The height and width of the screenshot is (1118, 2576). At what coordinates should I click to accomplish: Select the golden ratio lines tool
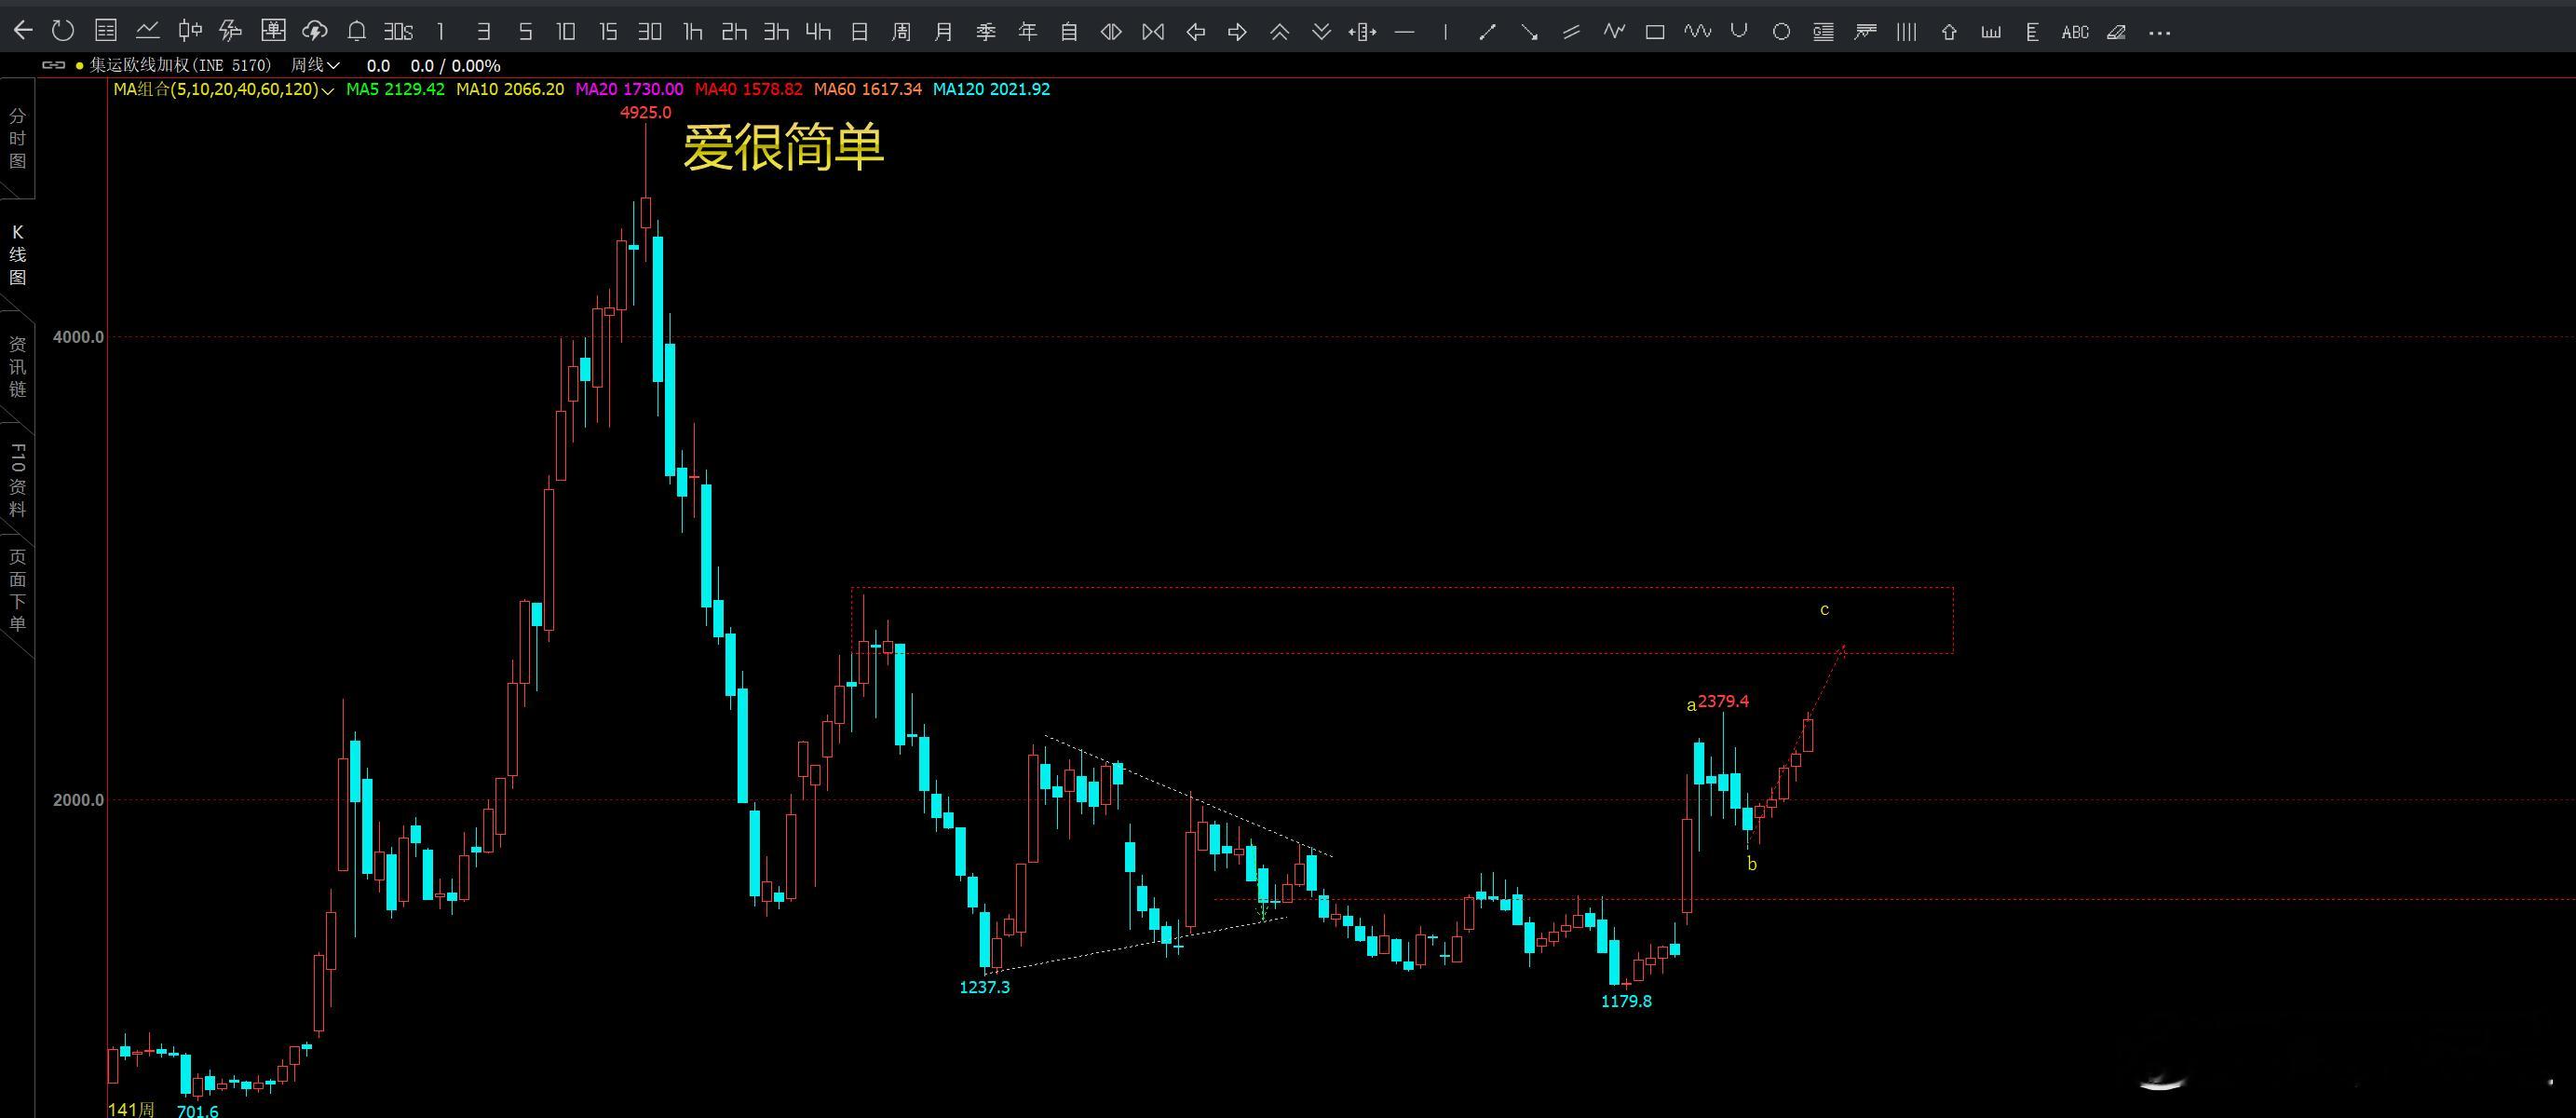pos(1823,32)
